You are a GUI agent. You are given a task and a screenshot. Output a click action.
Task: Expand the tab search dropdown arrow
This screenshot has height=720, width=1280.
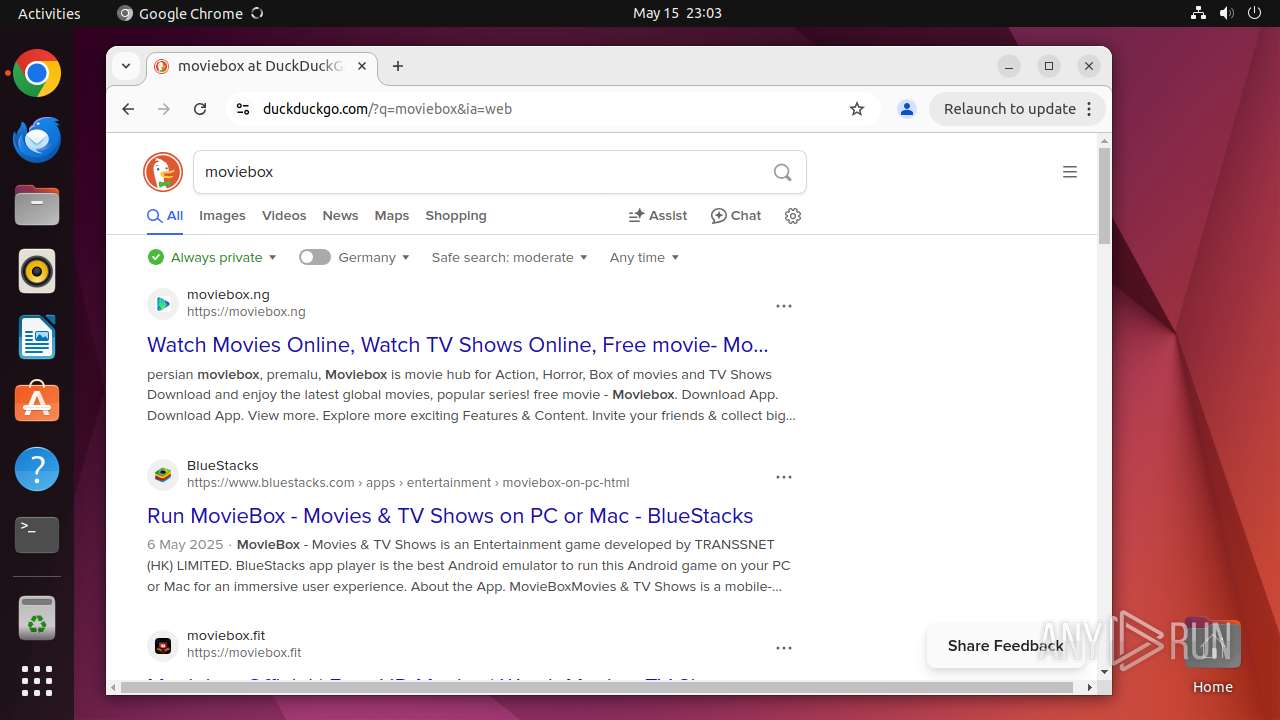[x=126, y=66]
